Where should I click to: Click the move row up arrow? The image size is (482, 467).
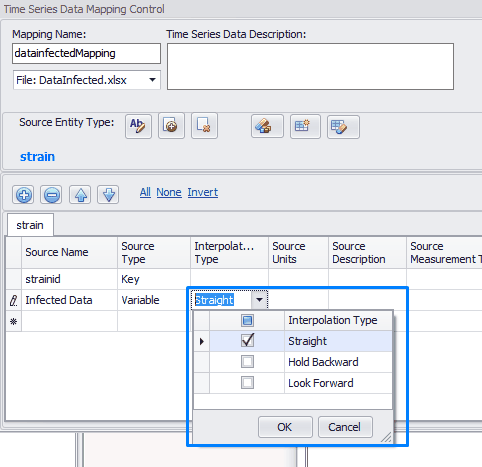click(80, 195)
